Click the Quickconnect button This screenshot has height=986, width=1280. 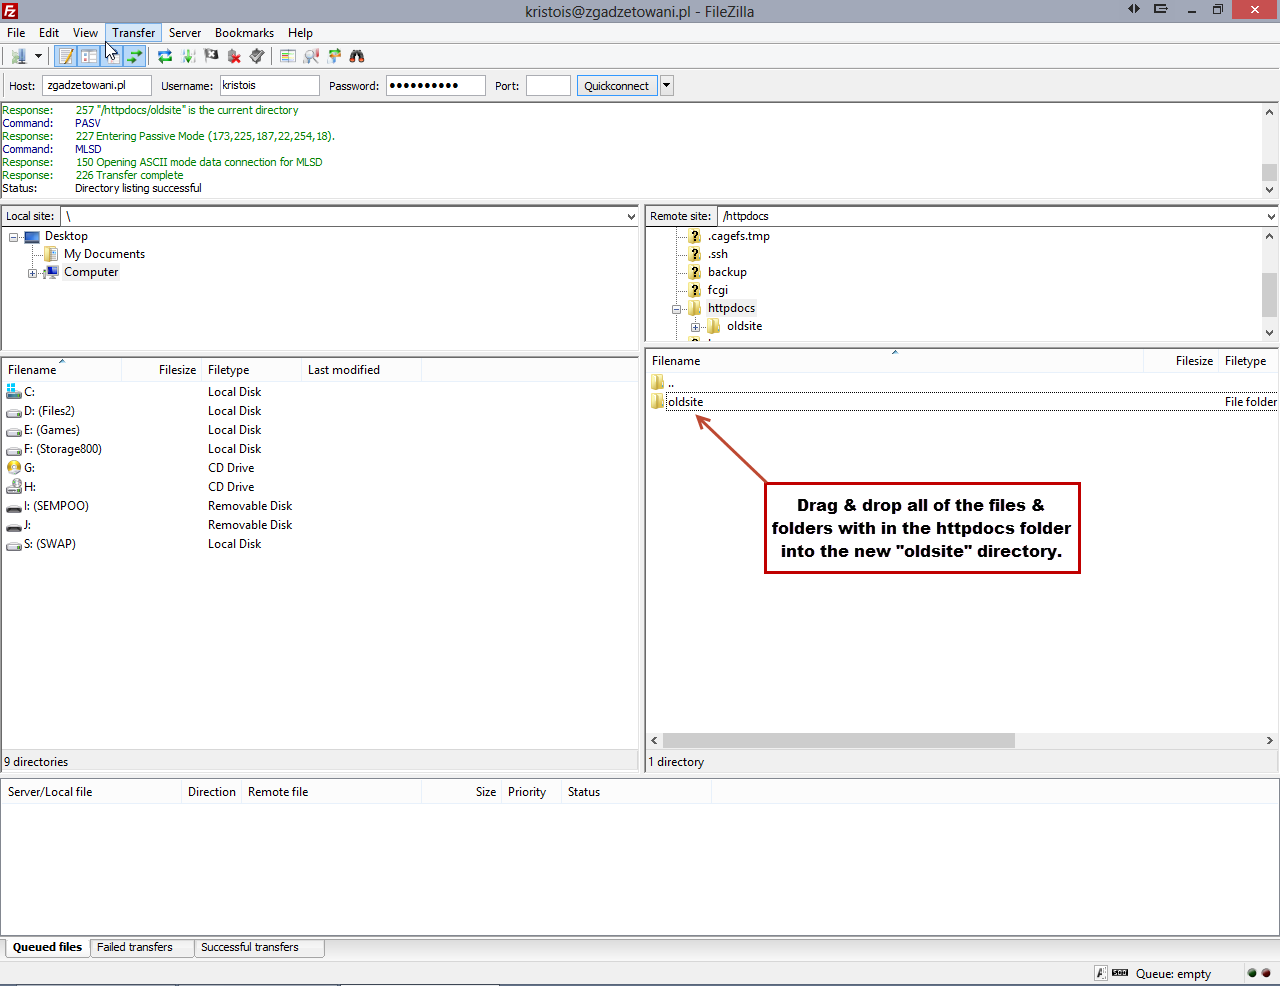617,86
